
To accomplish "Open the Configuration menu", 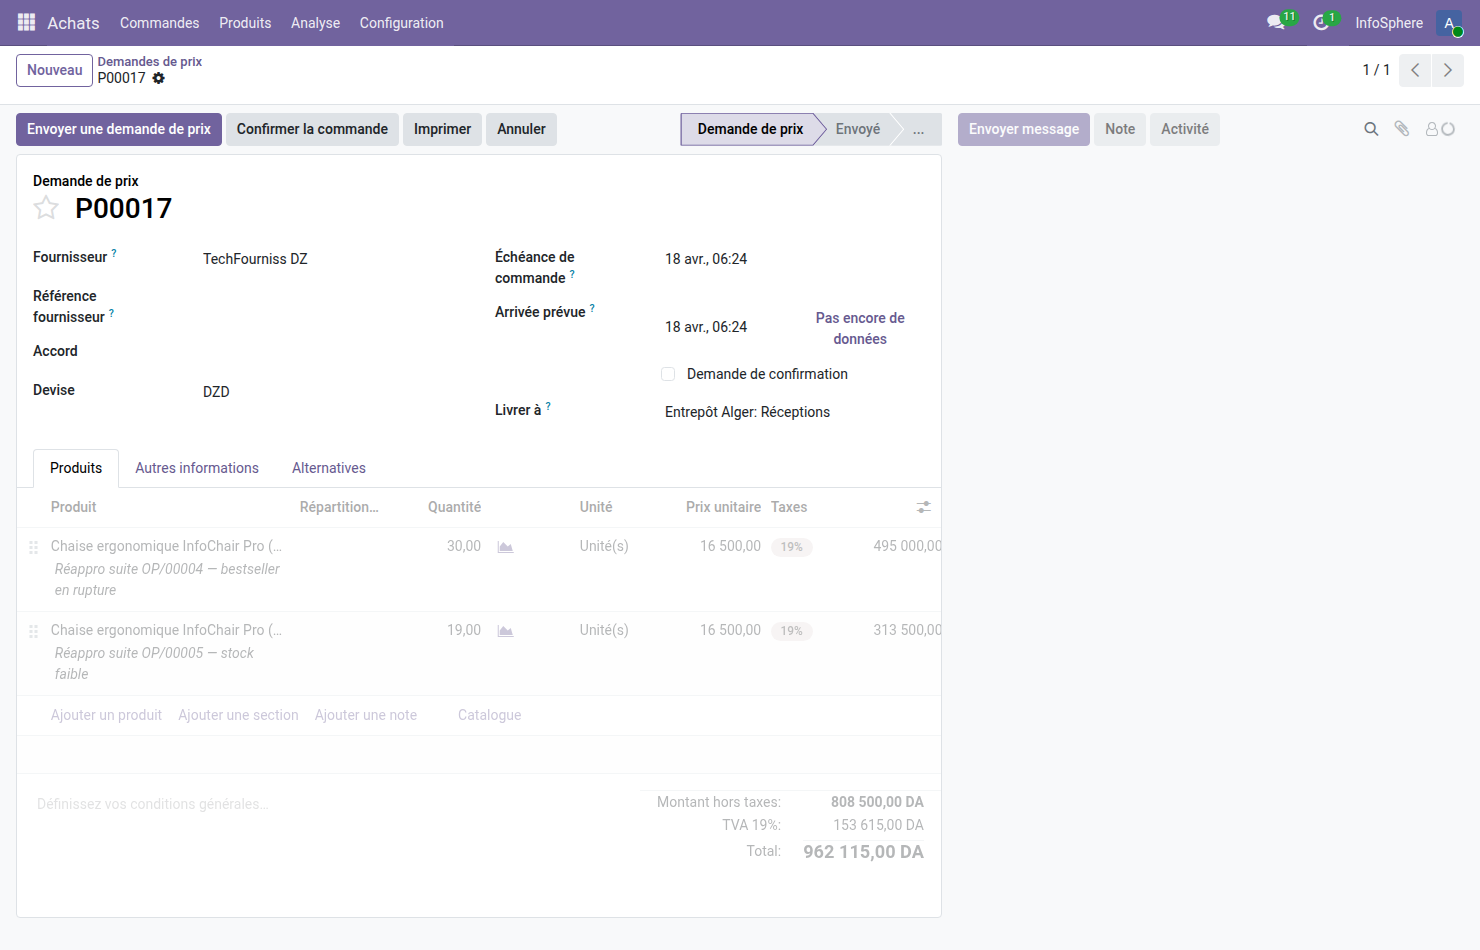I will click(401, 22).
